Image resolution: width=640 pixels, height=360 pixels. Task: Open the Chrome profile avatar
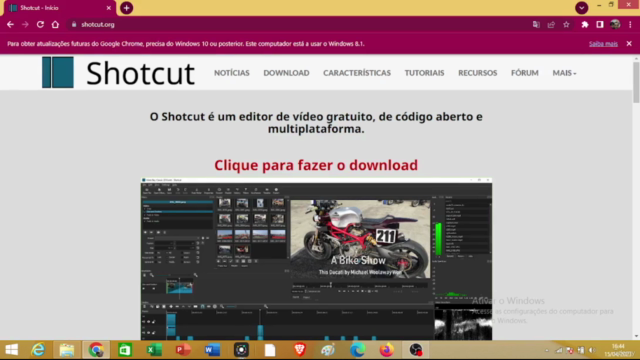click(x=615, y=24)
